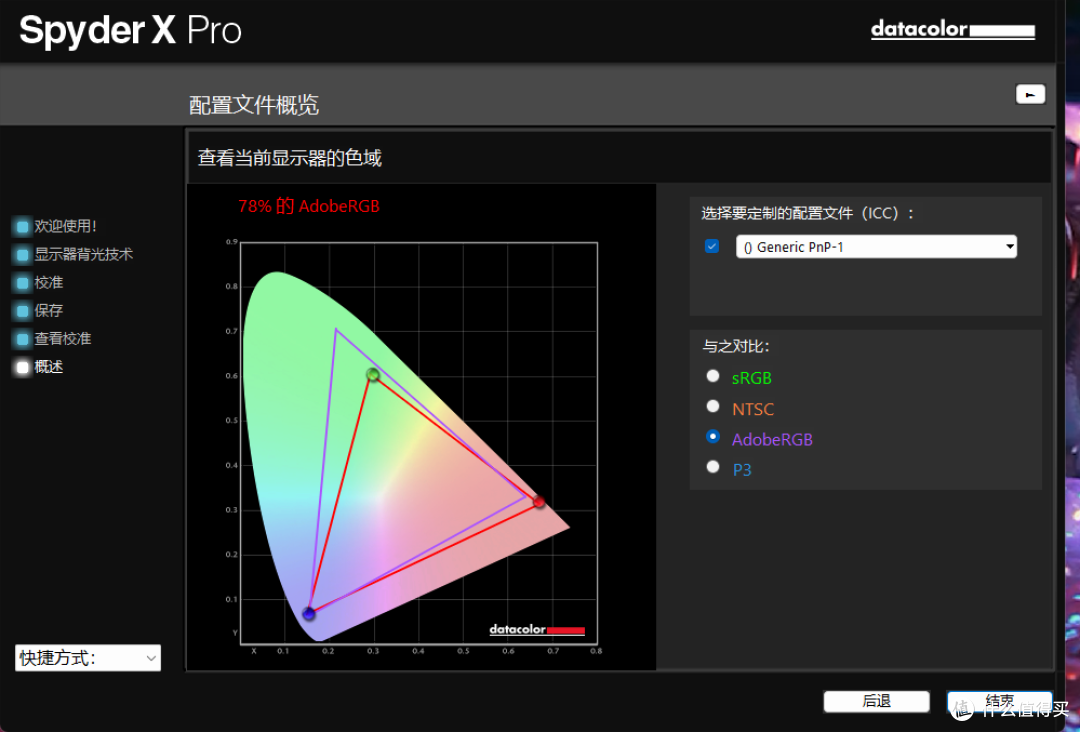Click the 显示器背光技术 step indicator icon
Viewport: 1080px width, 732px height.
22,254
